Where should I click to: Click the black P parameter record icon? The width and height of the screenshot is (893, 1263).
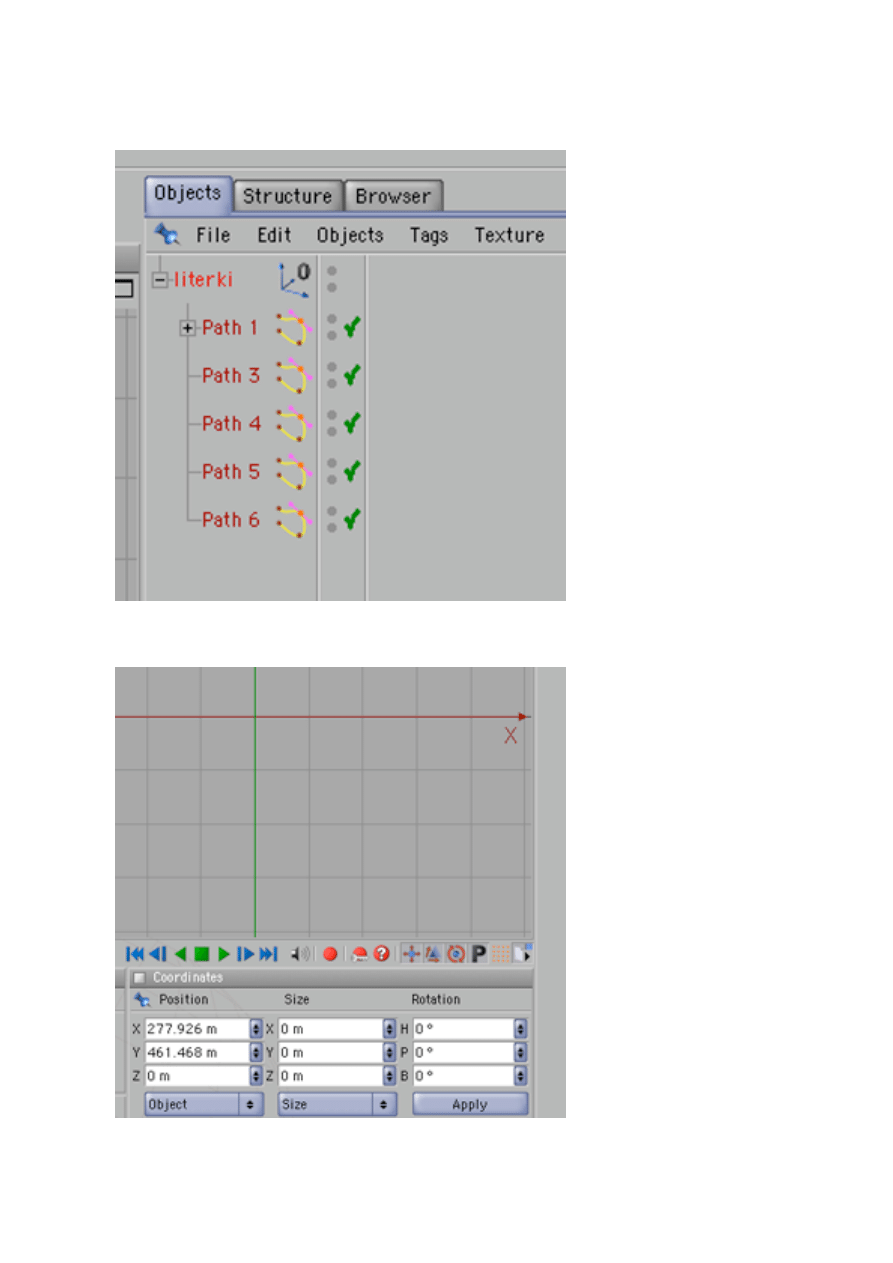[479, 954]
